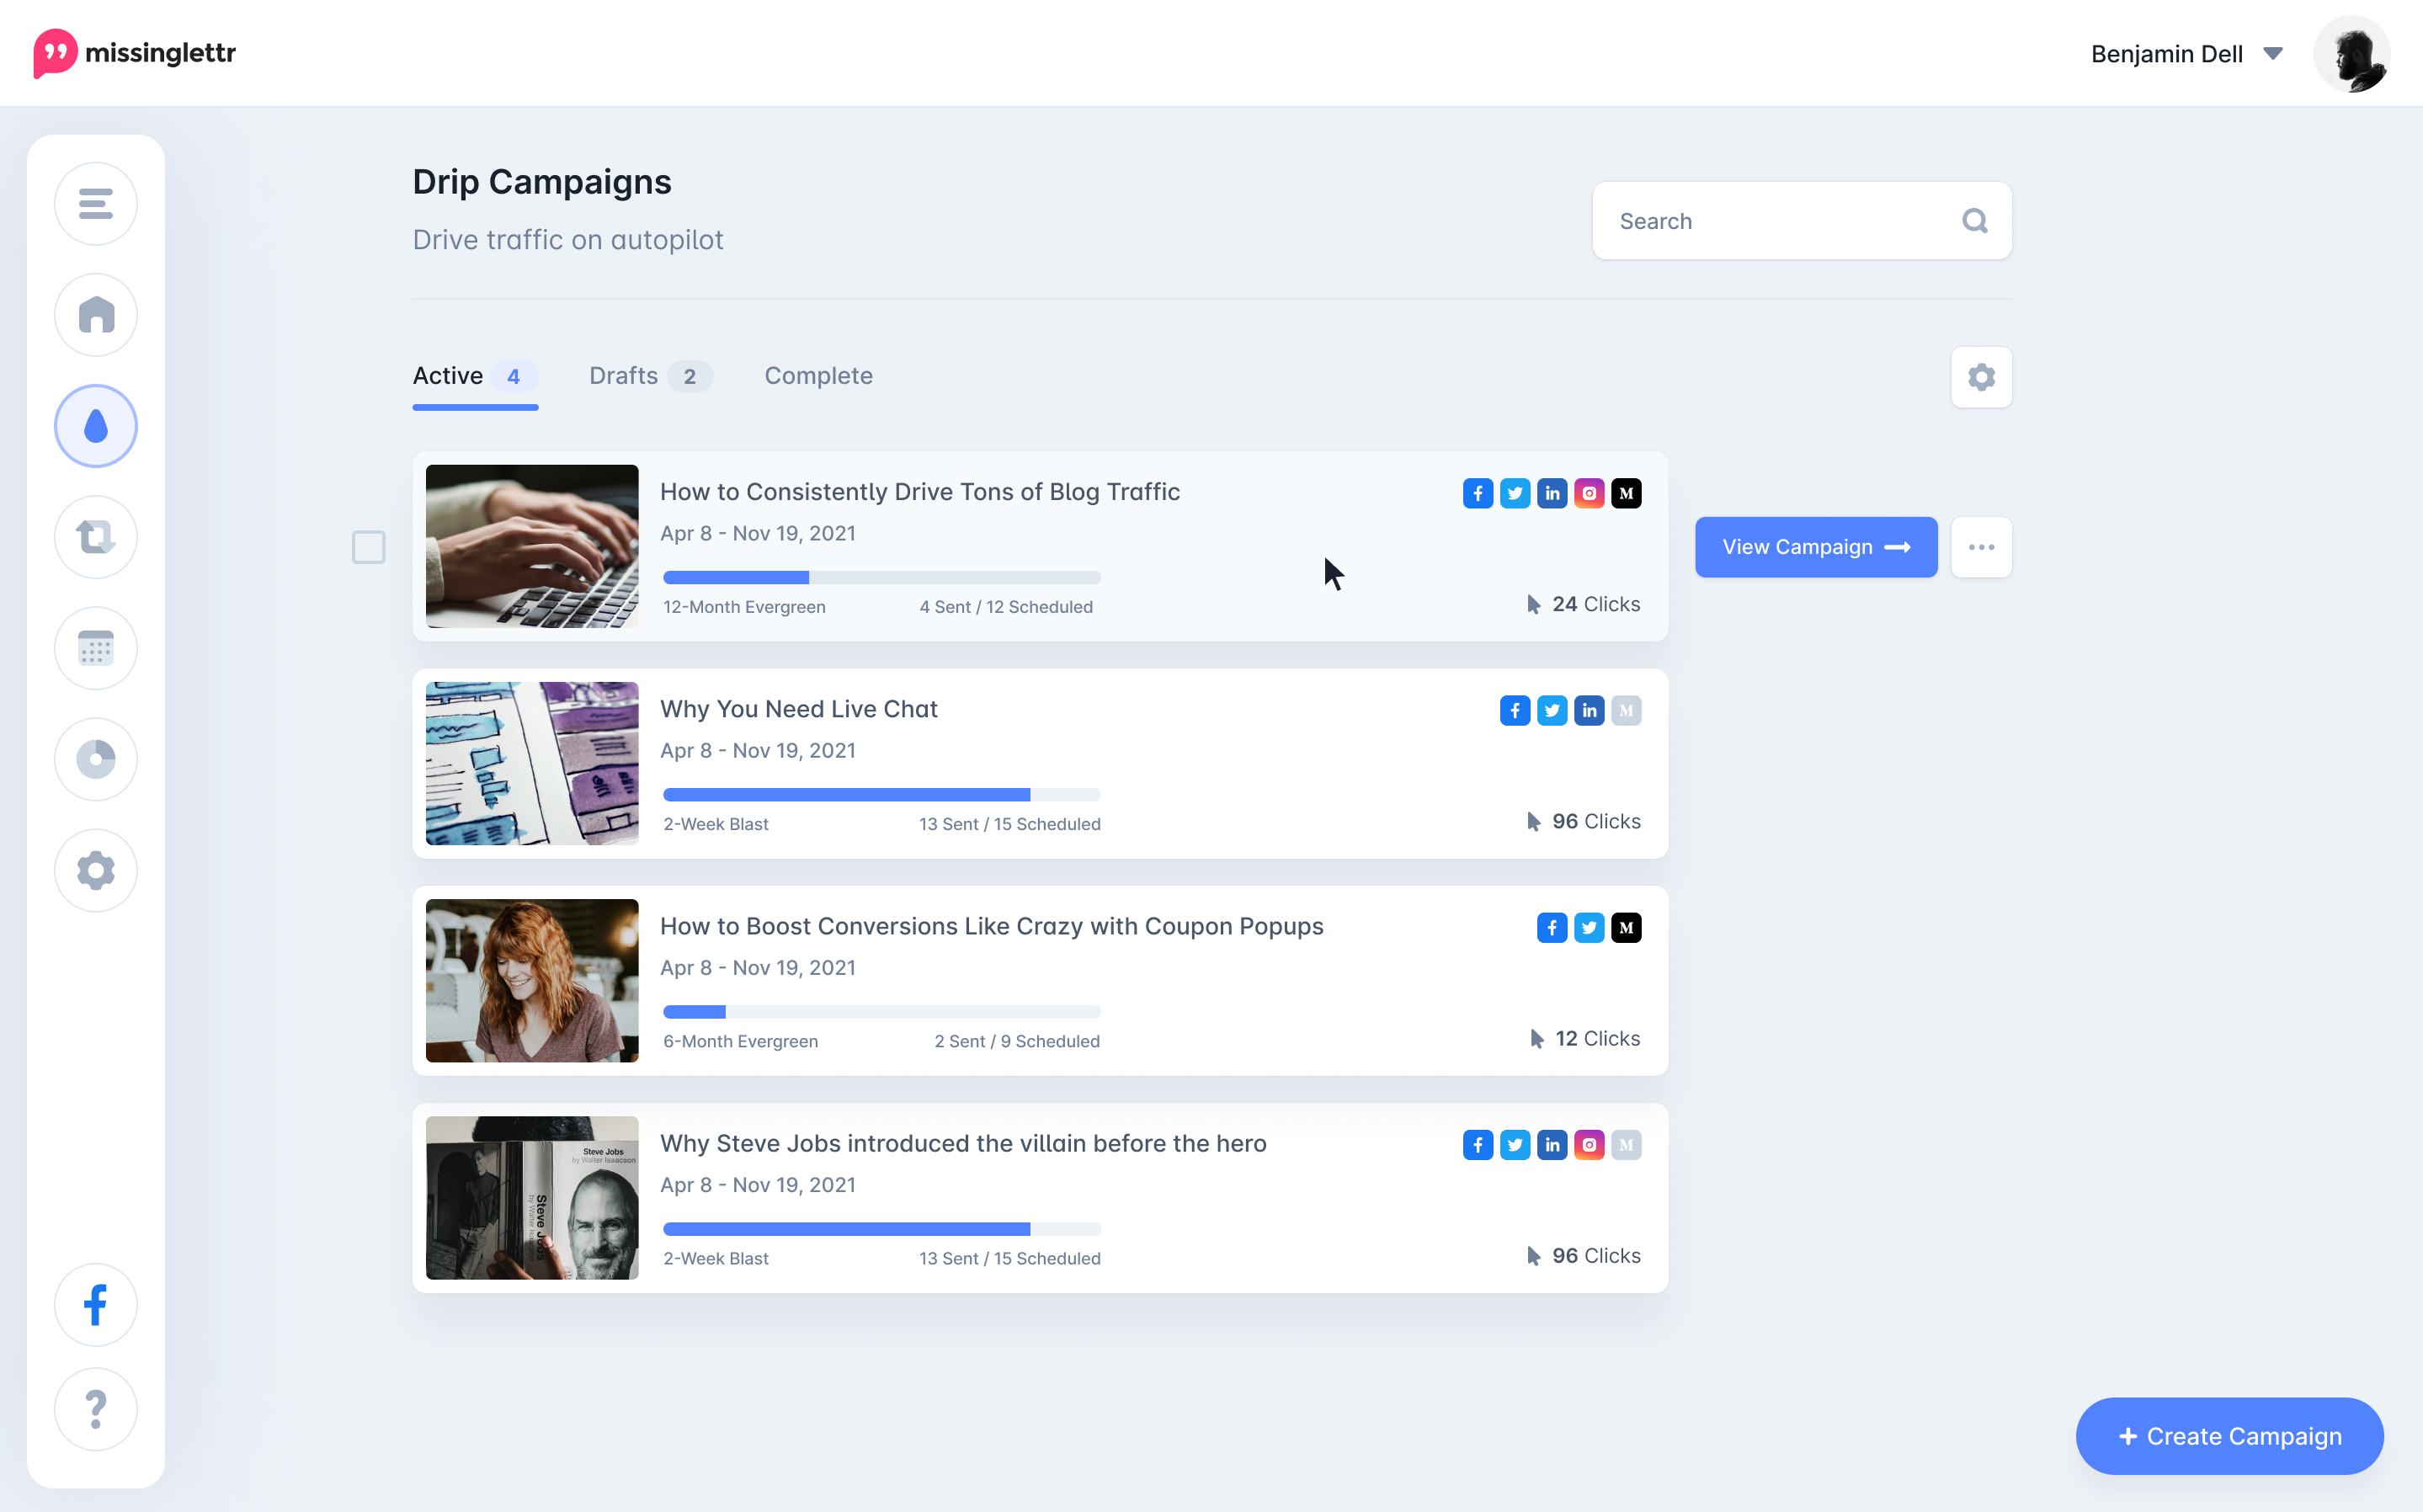Click the '24 Clicks' stat

(x=1584, y=604)
